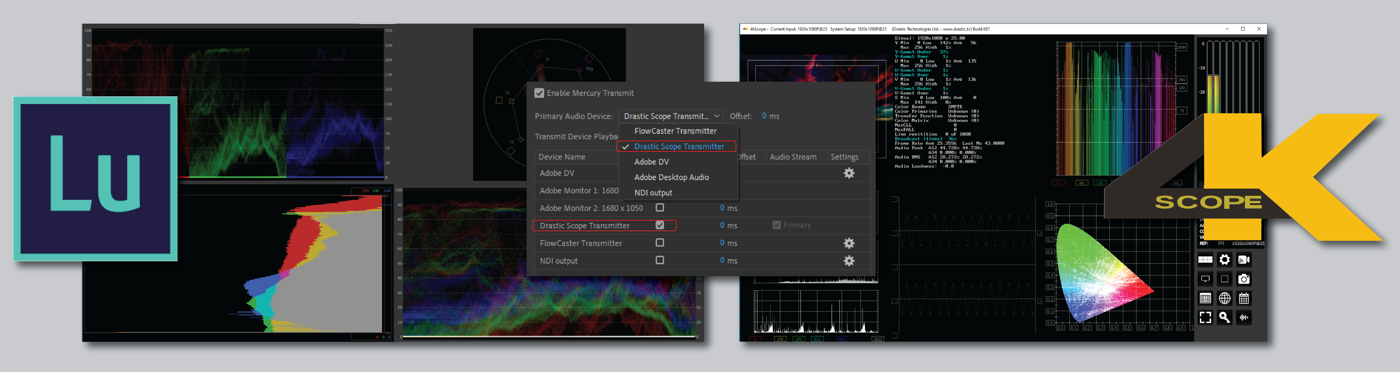
Task: Click the square stop icon in 4KScope
Action: pos(1225,278)
